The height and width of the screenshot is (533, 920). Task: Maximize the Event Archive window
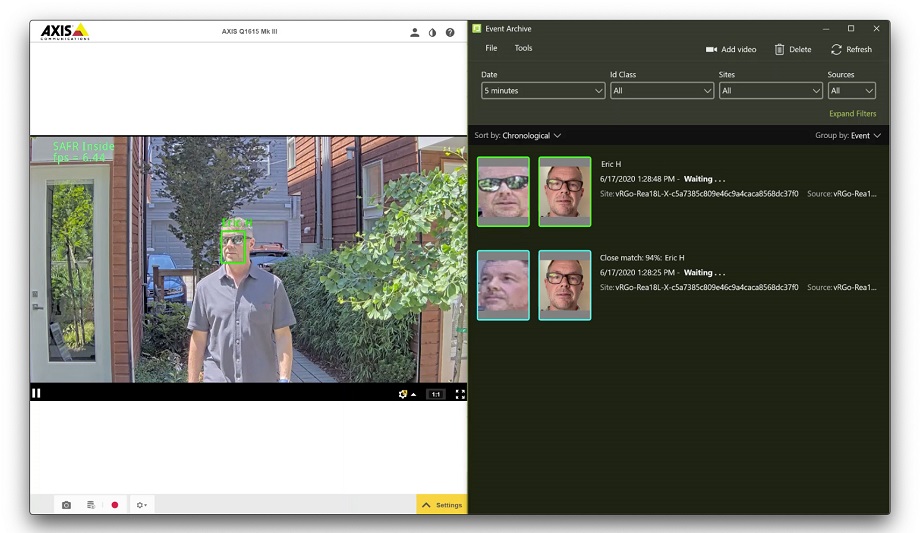point(851,28)
